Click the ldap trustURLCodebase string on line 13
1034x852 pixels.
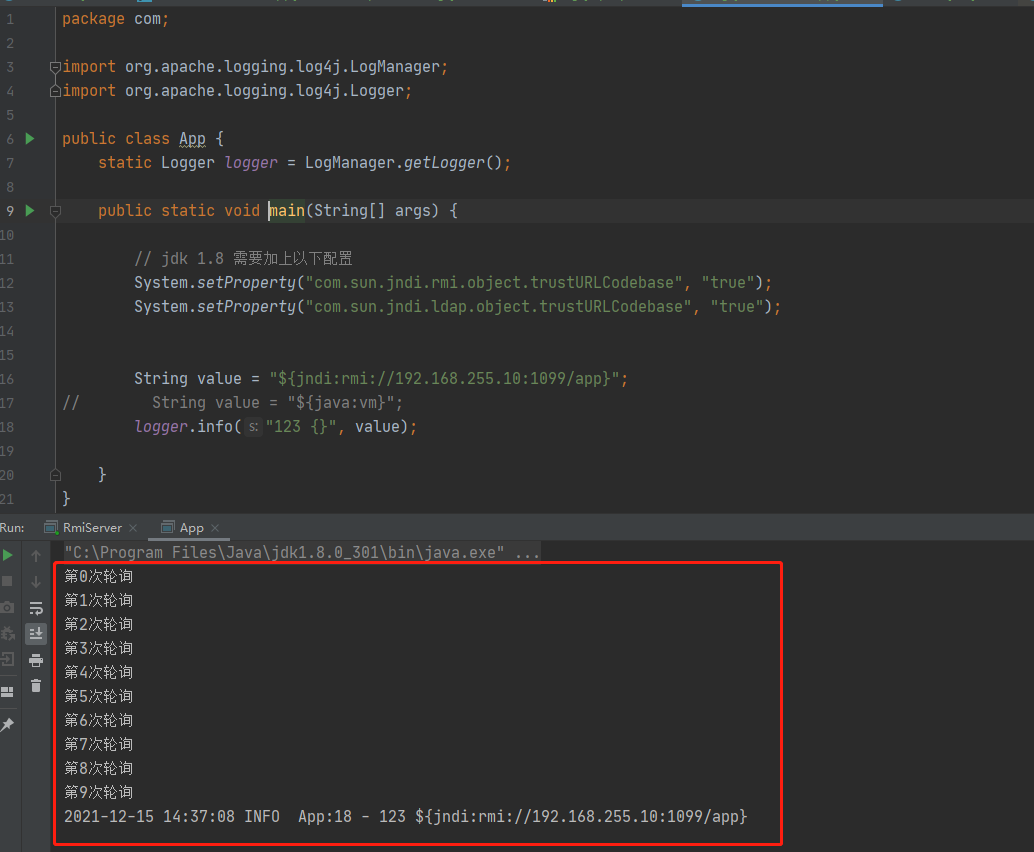pyautogui.click(x=499, y=307)
